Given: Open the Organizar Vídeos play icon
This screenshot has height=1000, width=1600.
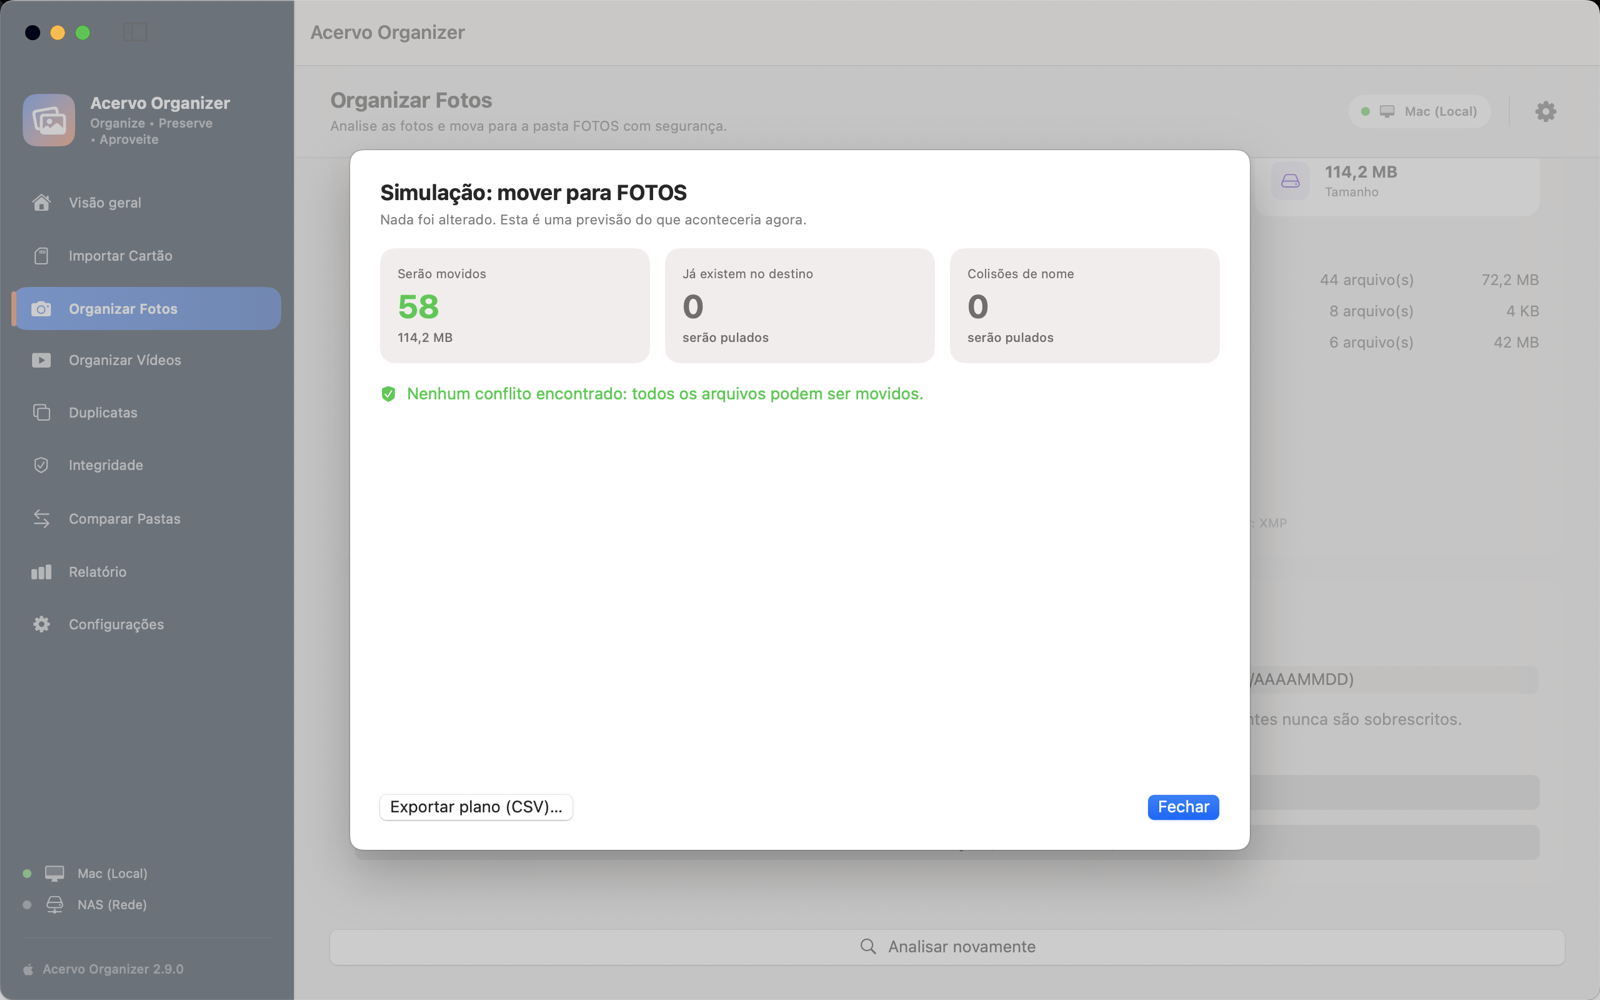Looking at the screenshot, I should click(x=41, y=360).
